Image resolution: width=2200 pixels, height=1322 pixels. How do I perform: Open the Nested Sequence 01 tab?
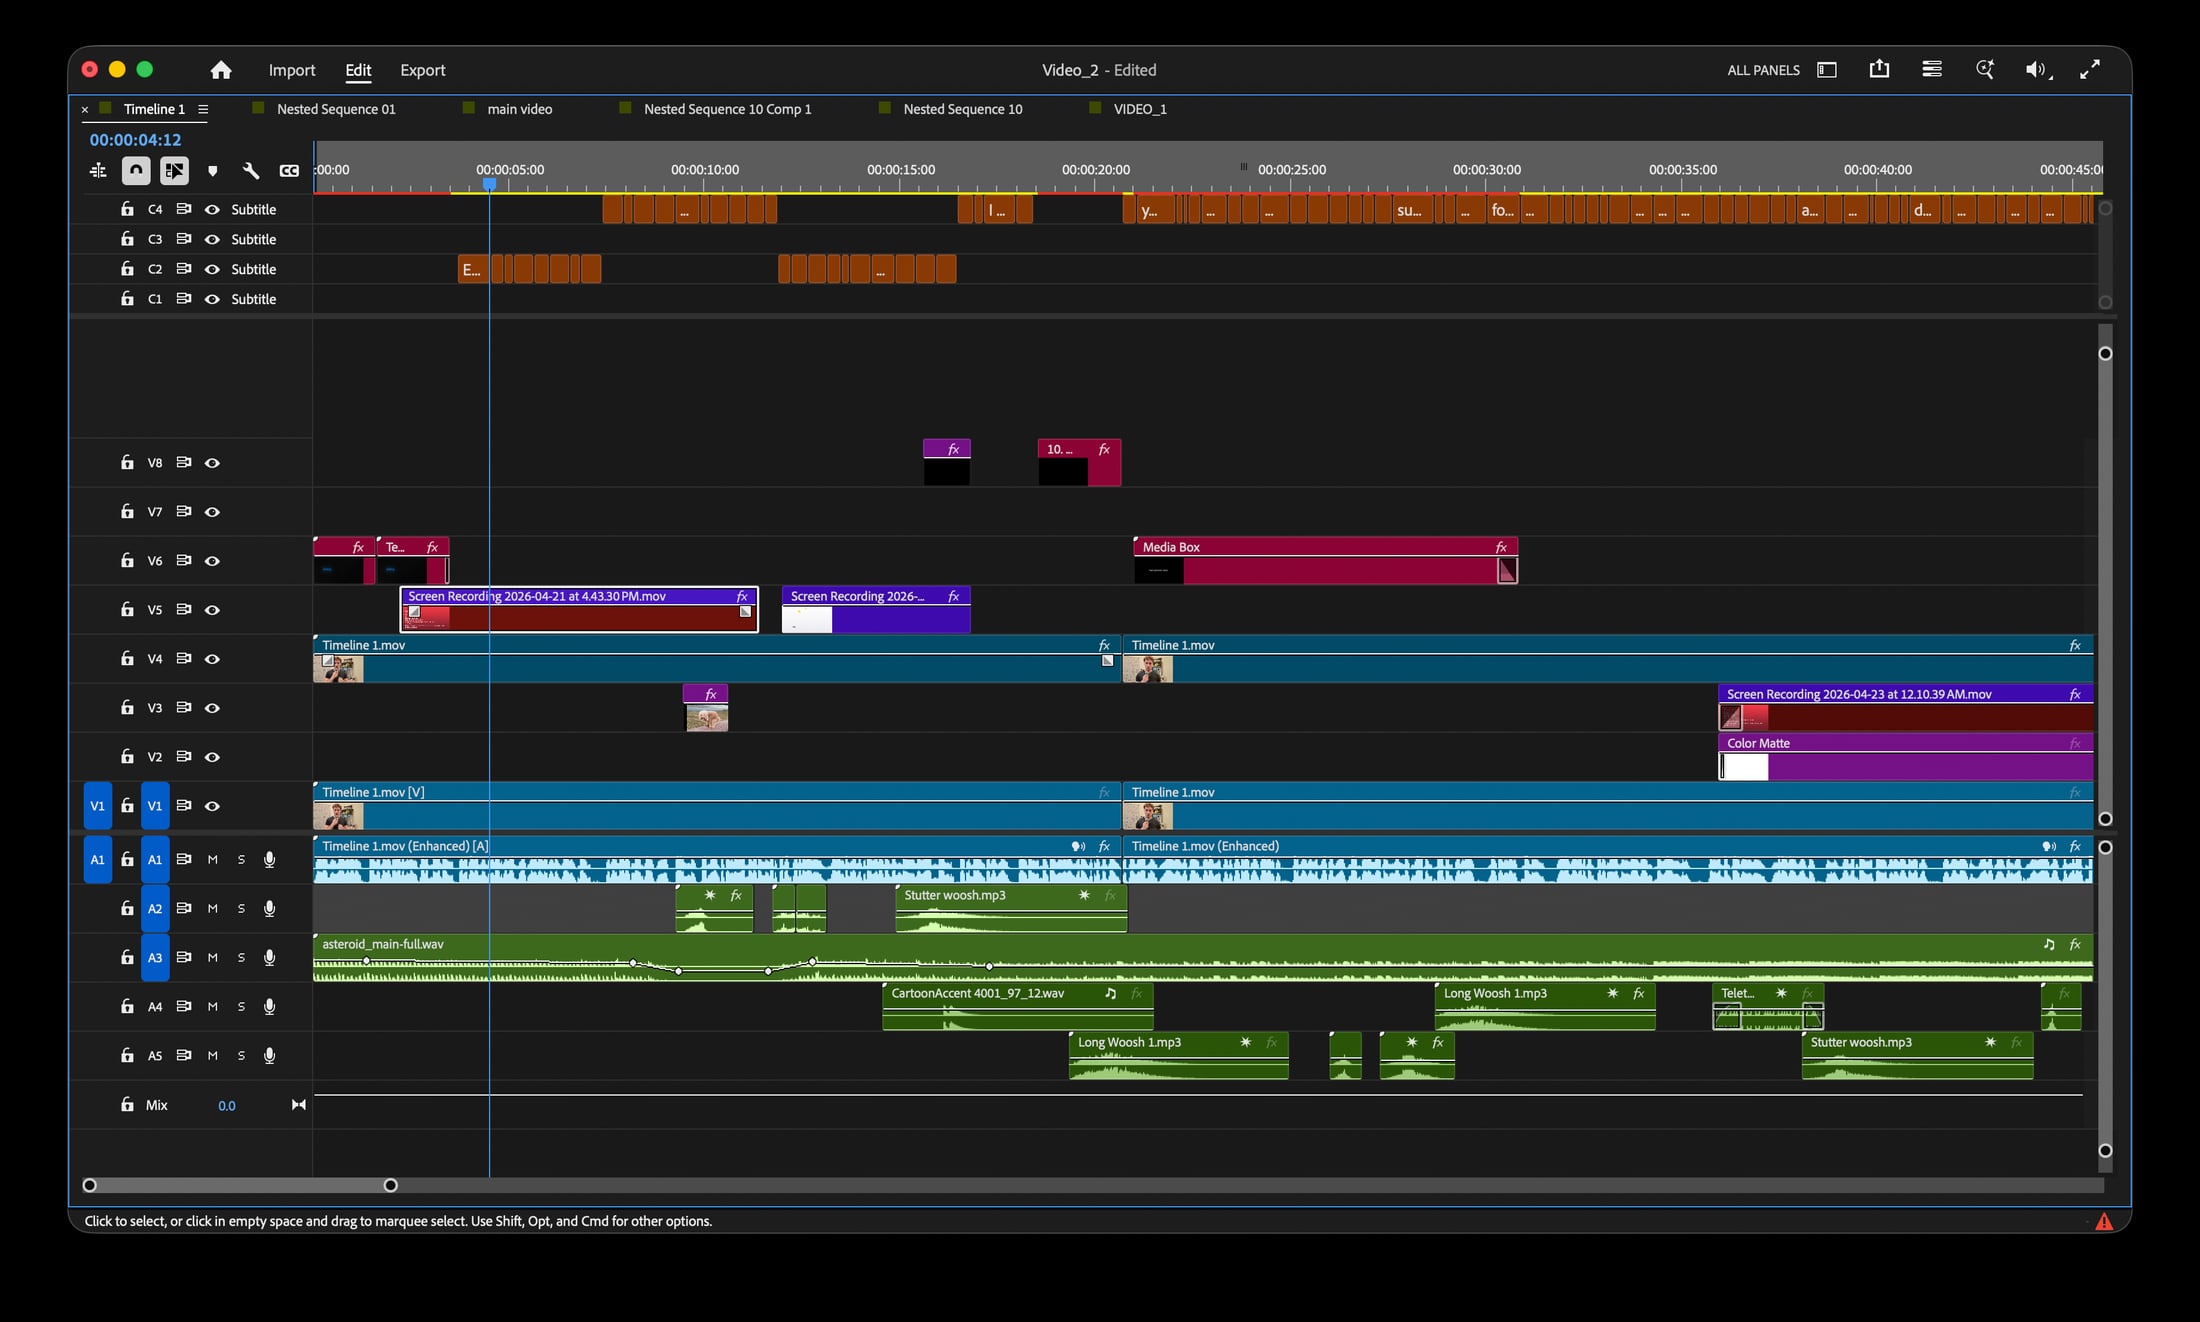pos(336,109)
